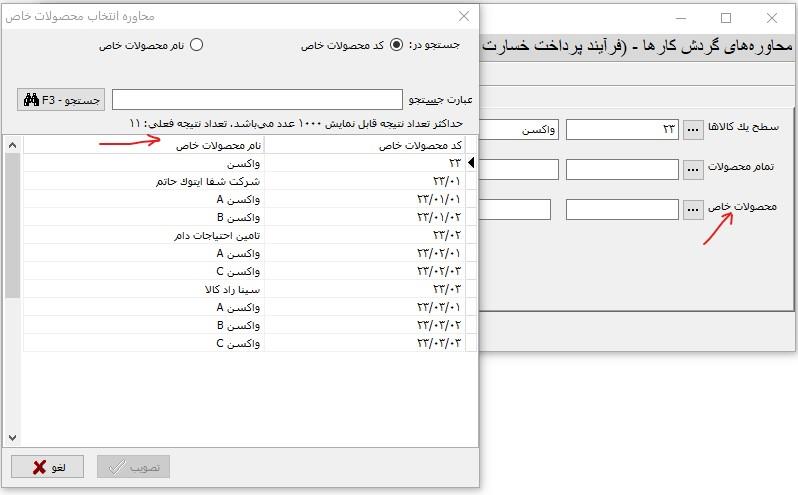Maximize the background workflow window

pyautogui.click(x=726, y=18)
